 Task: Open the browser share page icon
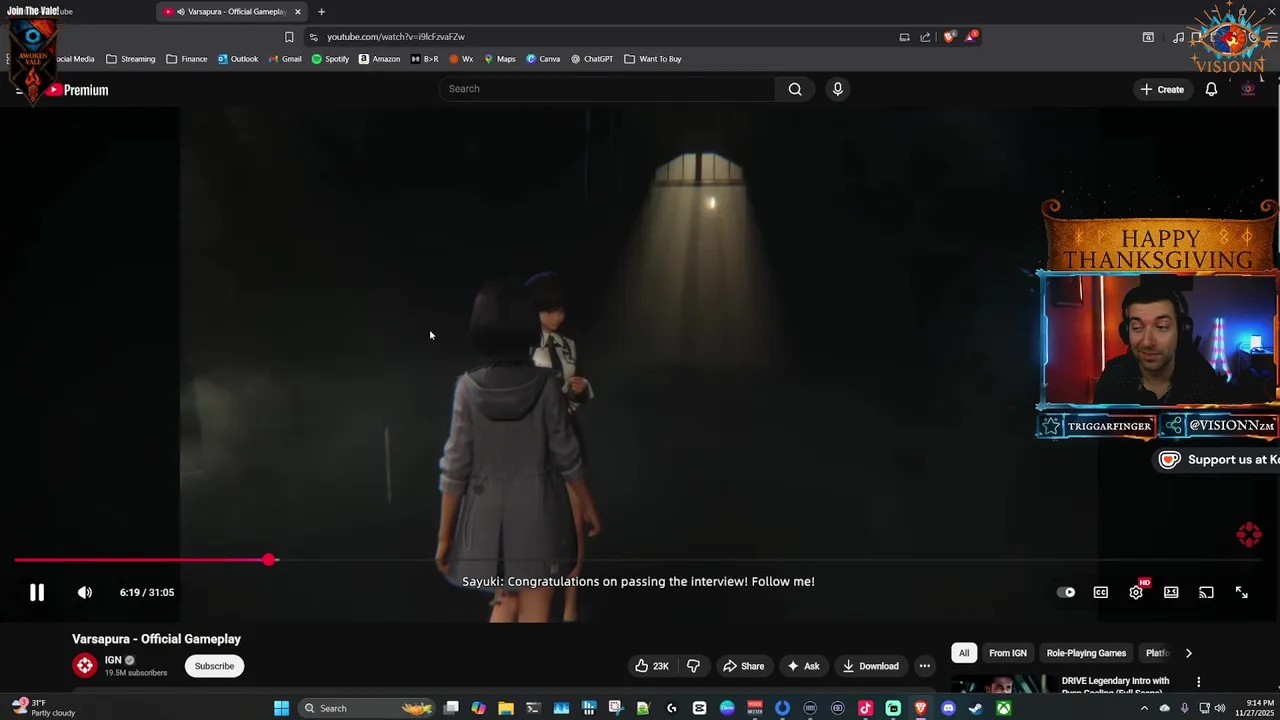(925, 37)
